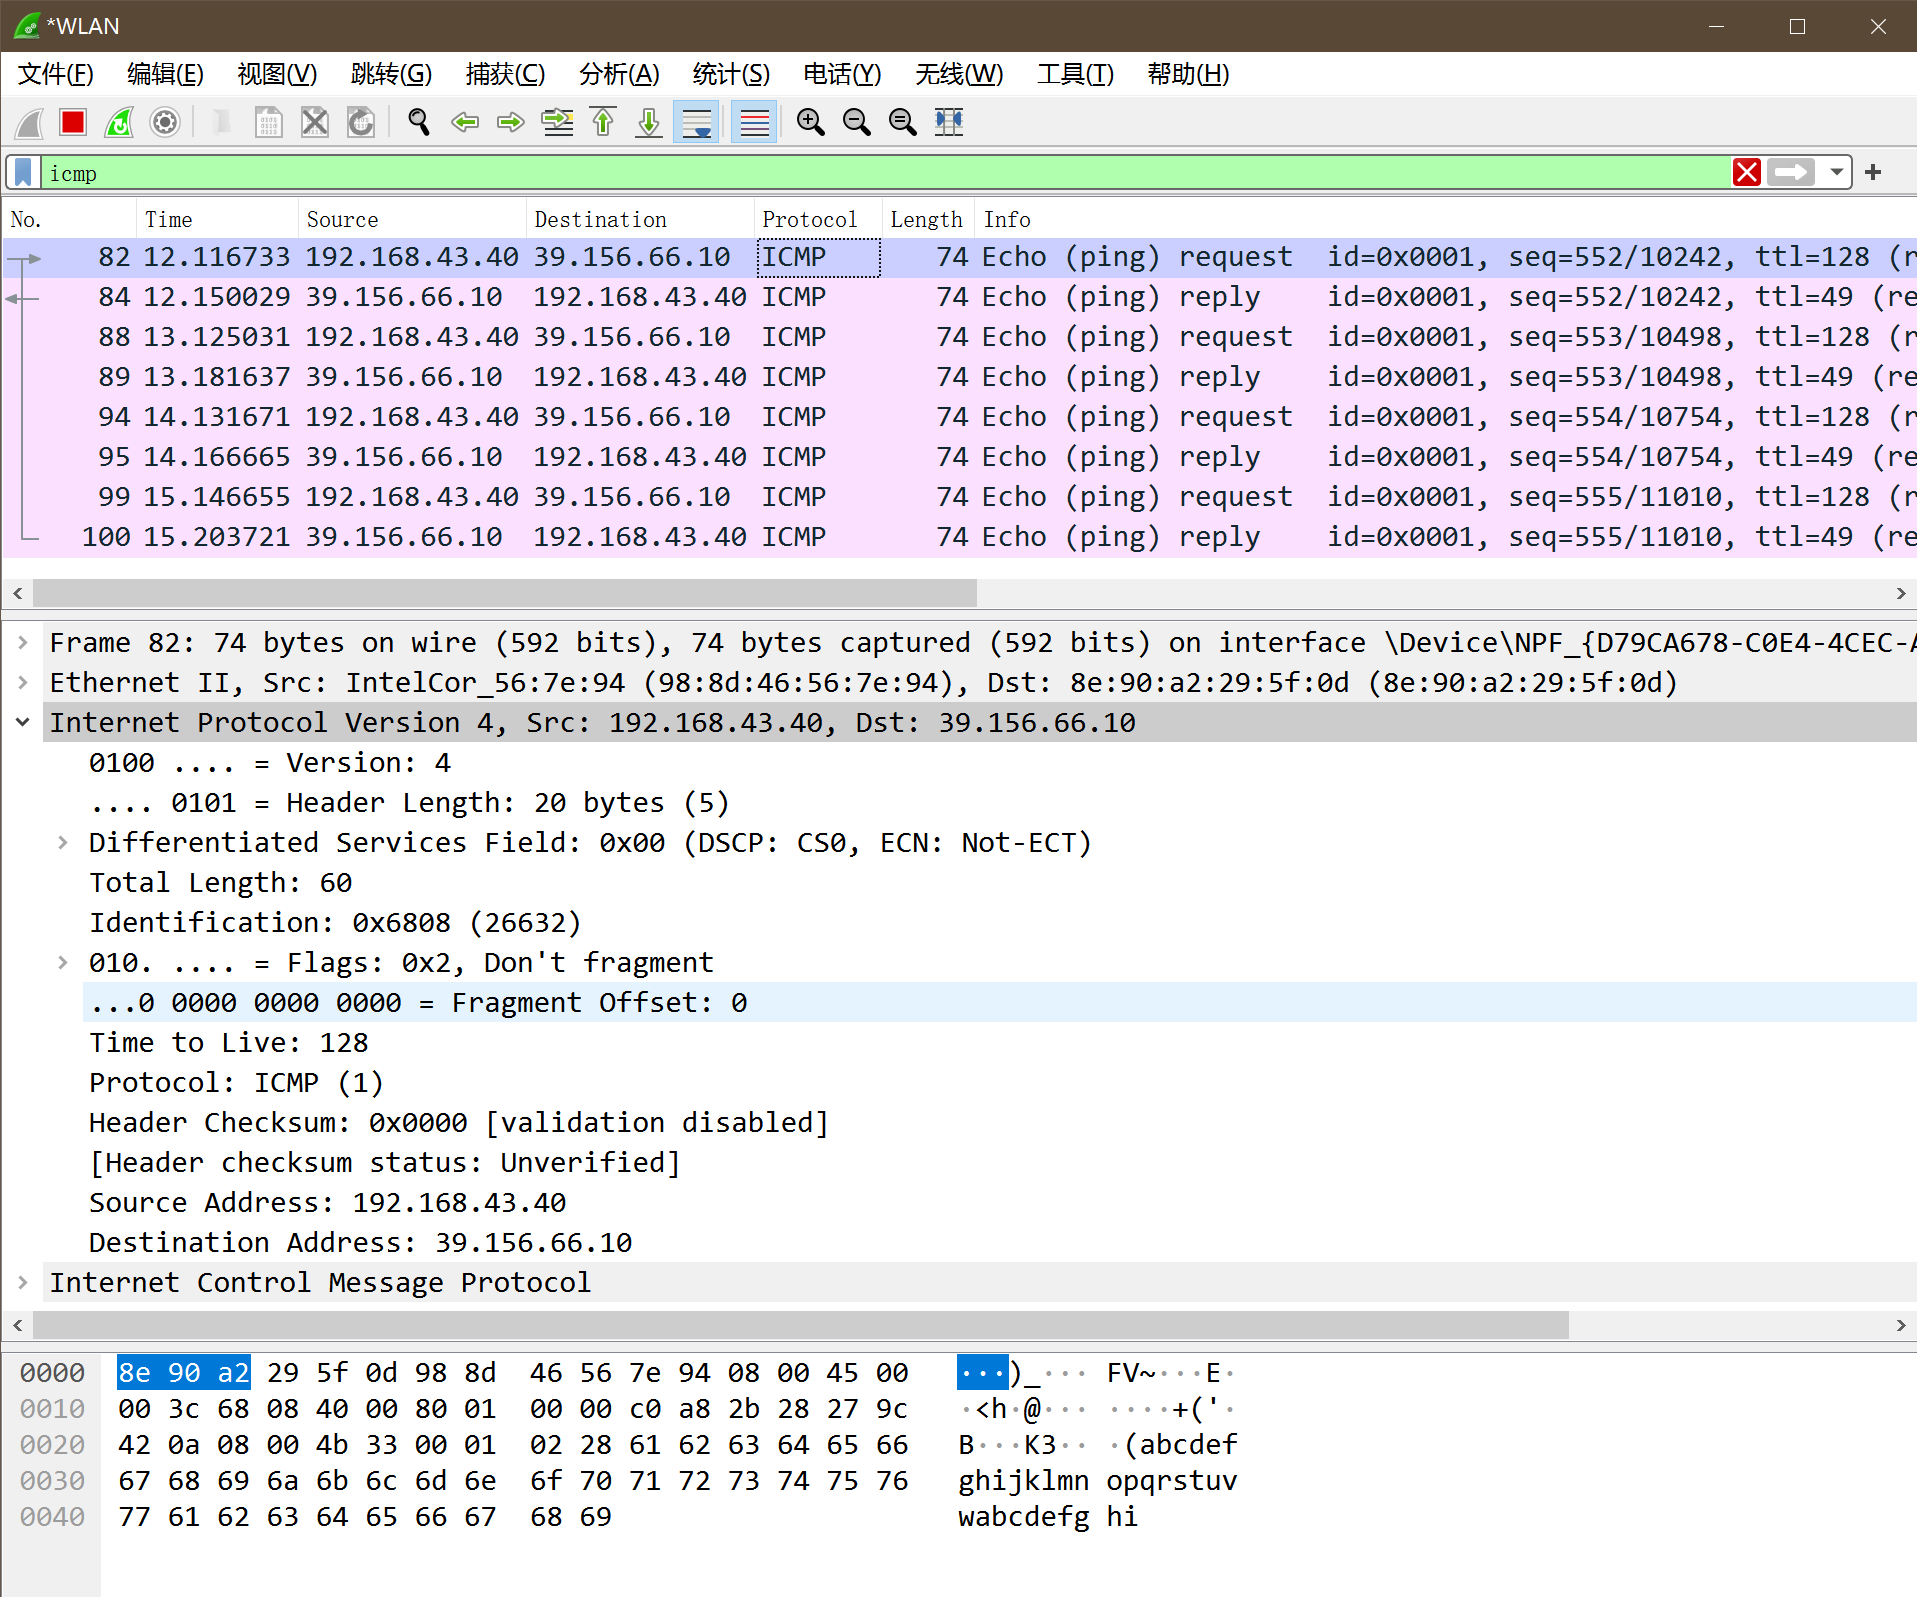This screenshot has height=1597, width=1917.
Task: Stop the running capture with red square
Action: pyautogui.click(x=73, y=122)
